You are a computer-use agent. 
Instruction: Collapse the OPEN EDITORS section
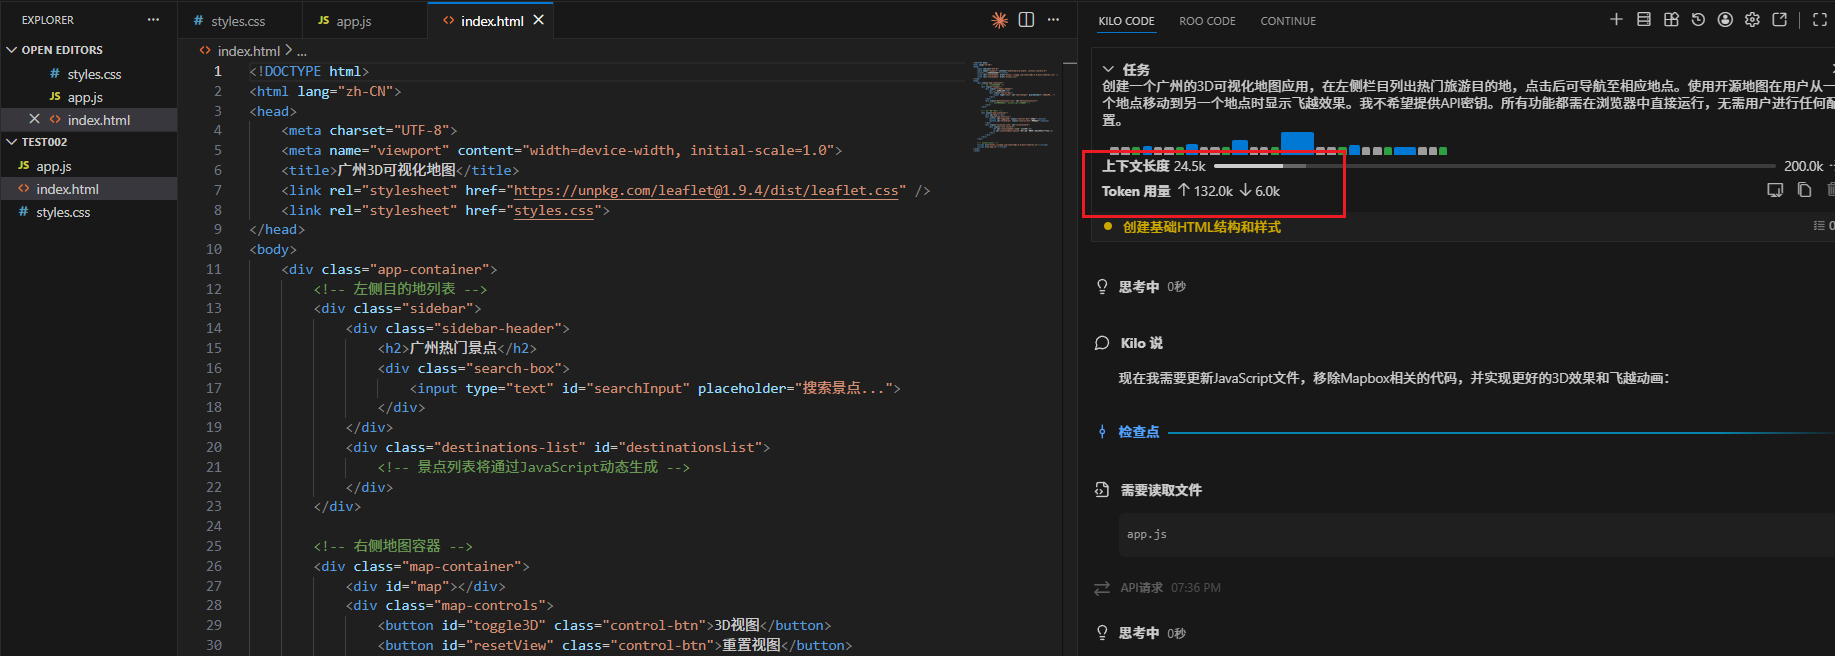(12, 50)
